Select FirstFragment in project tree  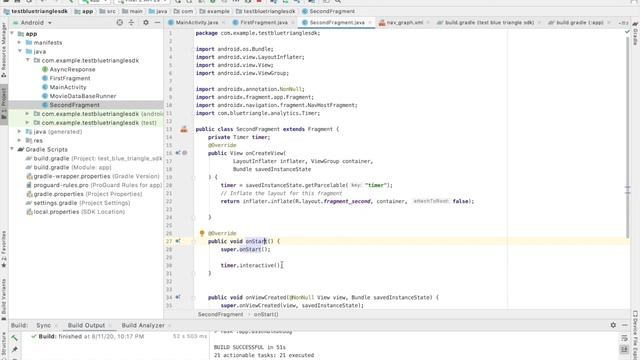[70, 78]
